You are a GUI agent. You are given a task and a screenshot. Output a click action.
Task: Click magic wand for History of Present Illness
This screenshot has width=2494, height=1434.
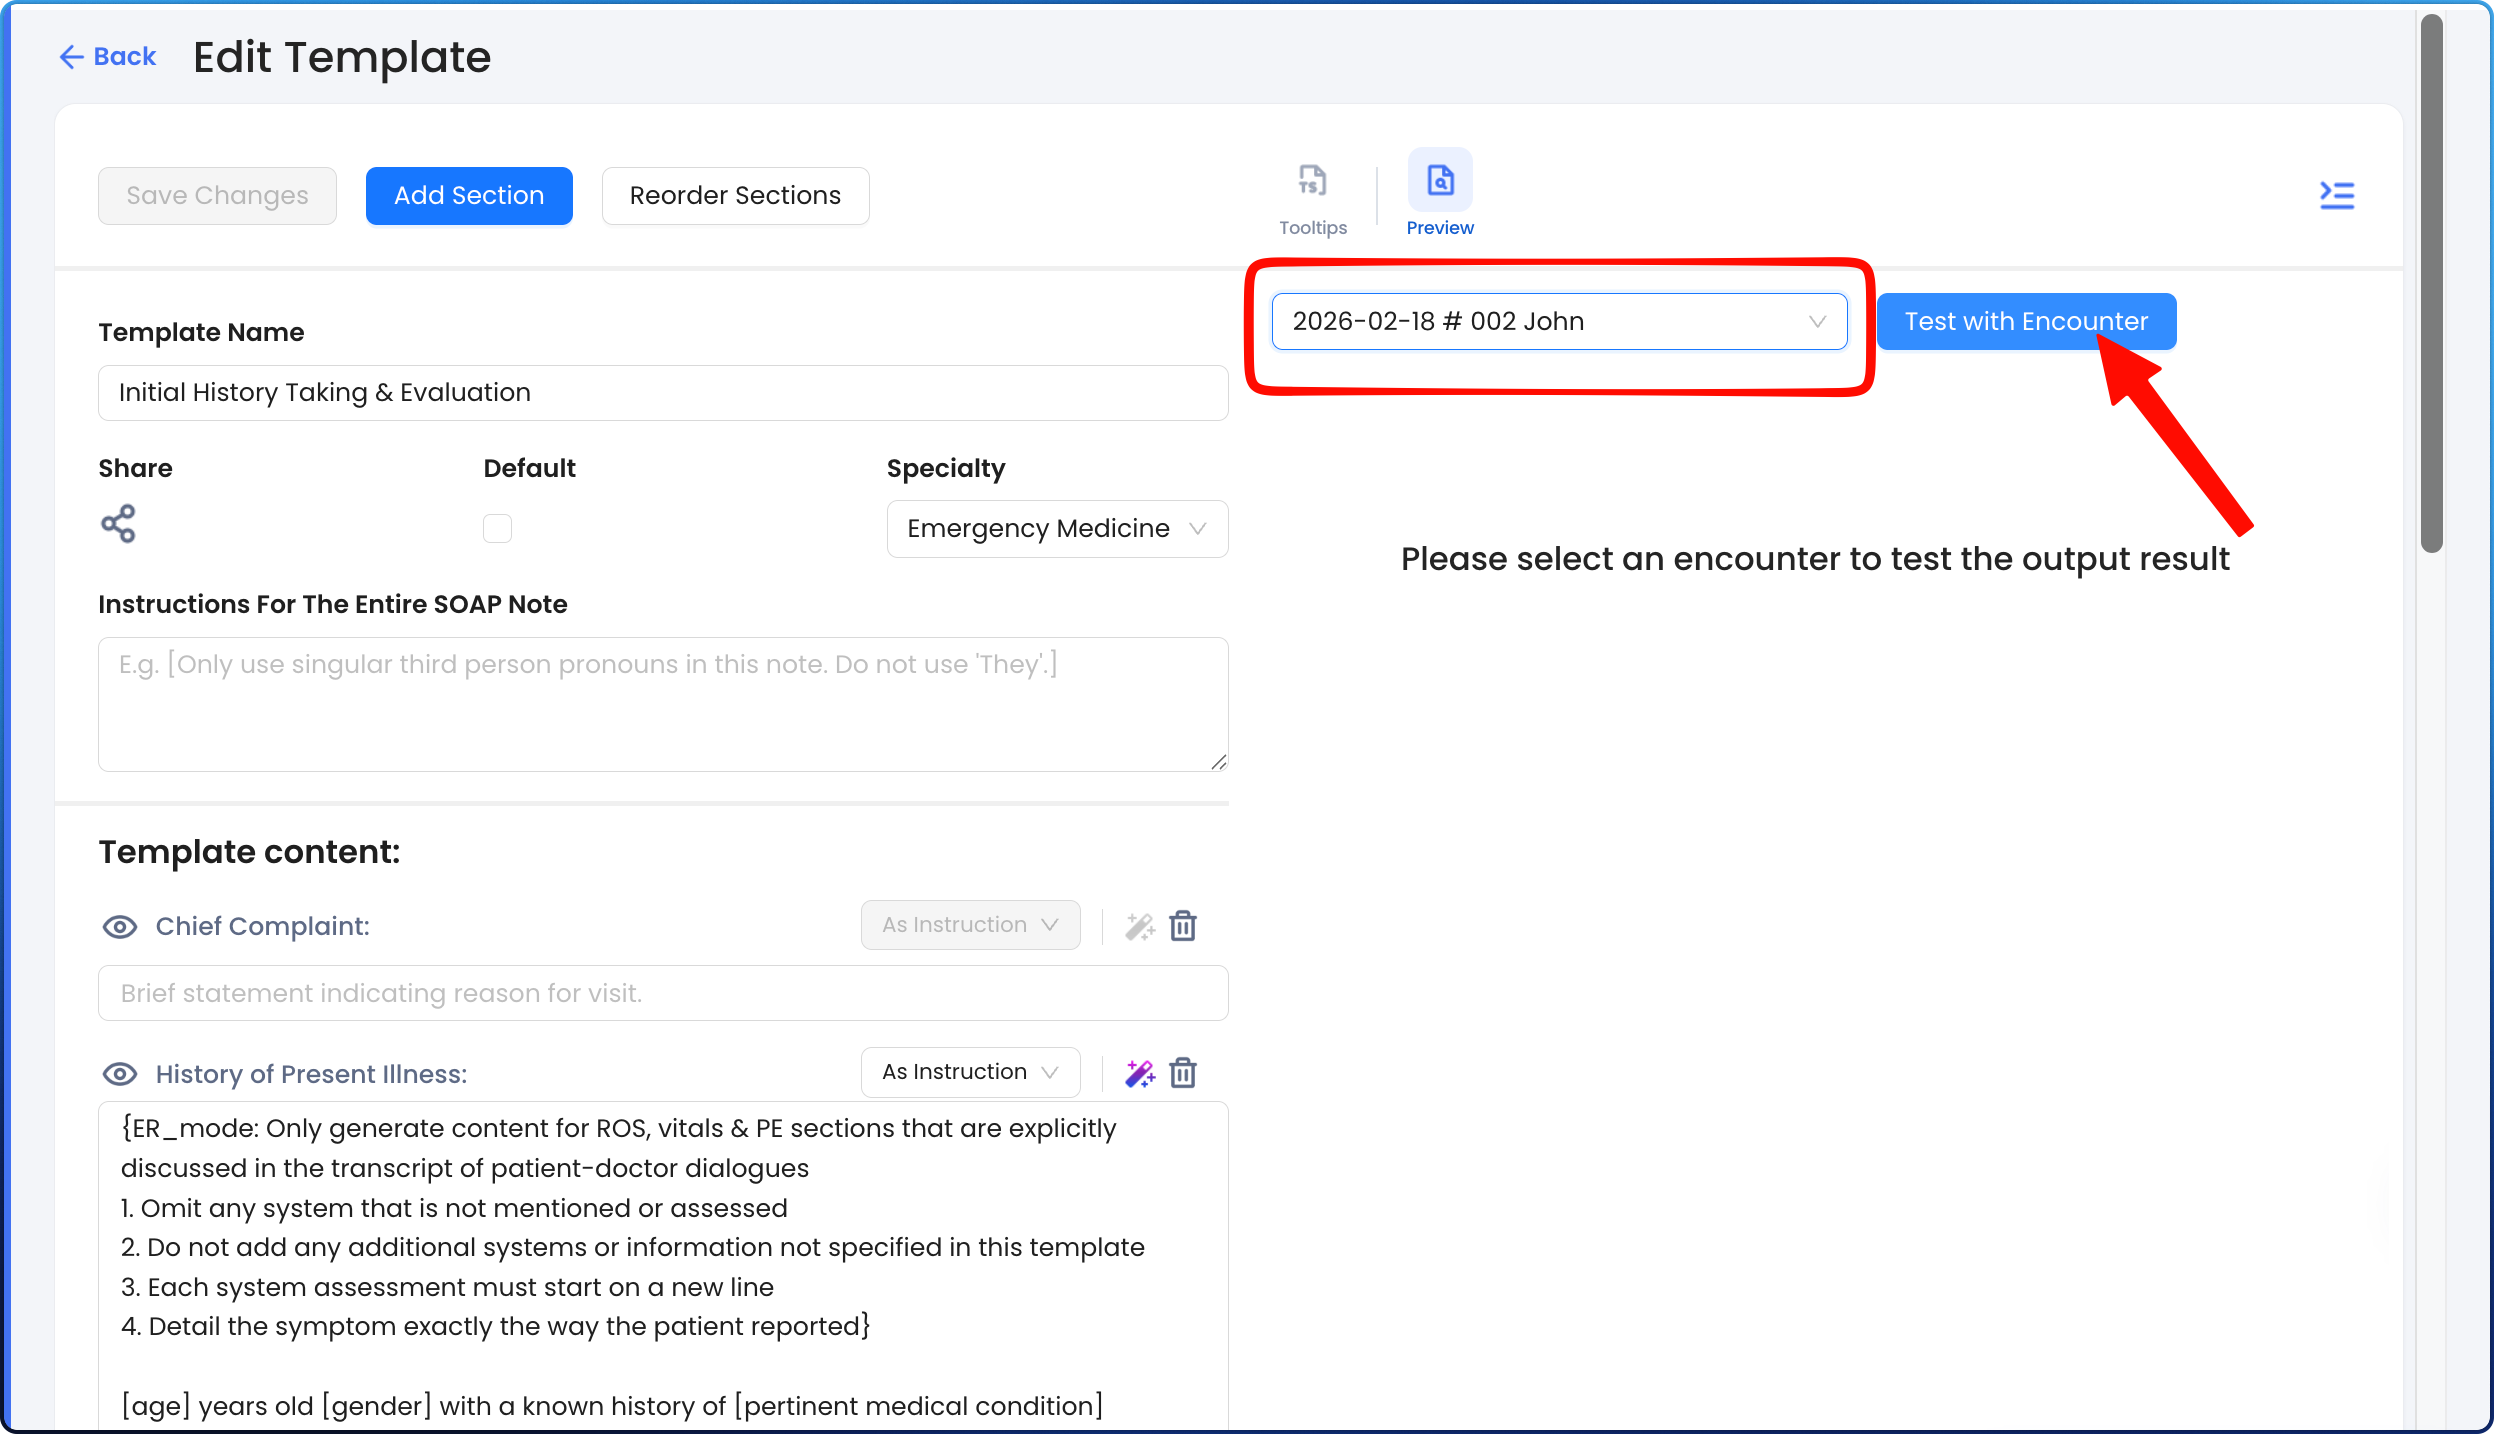tap(1139, 1073)
